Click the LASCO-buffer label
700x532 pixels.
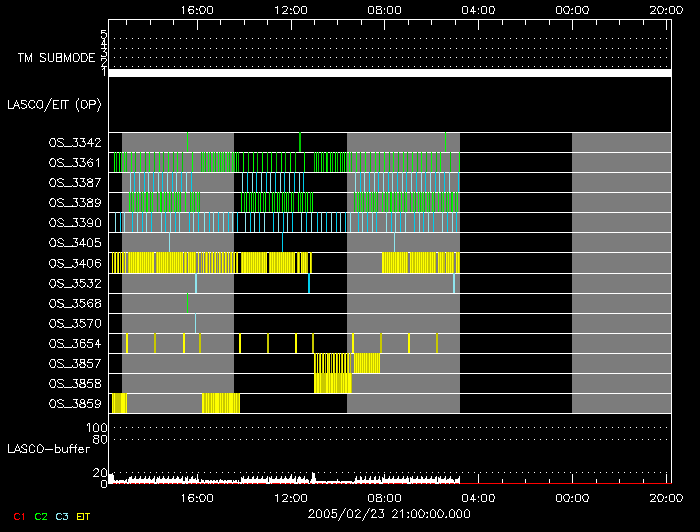pyautogui.click(x=49, y=449)
